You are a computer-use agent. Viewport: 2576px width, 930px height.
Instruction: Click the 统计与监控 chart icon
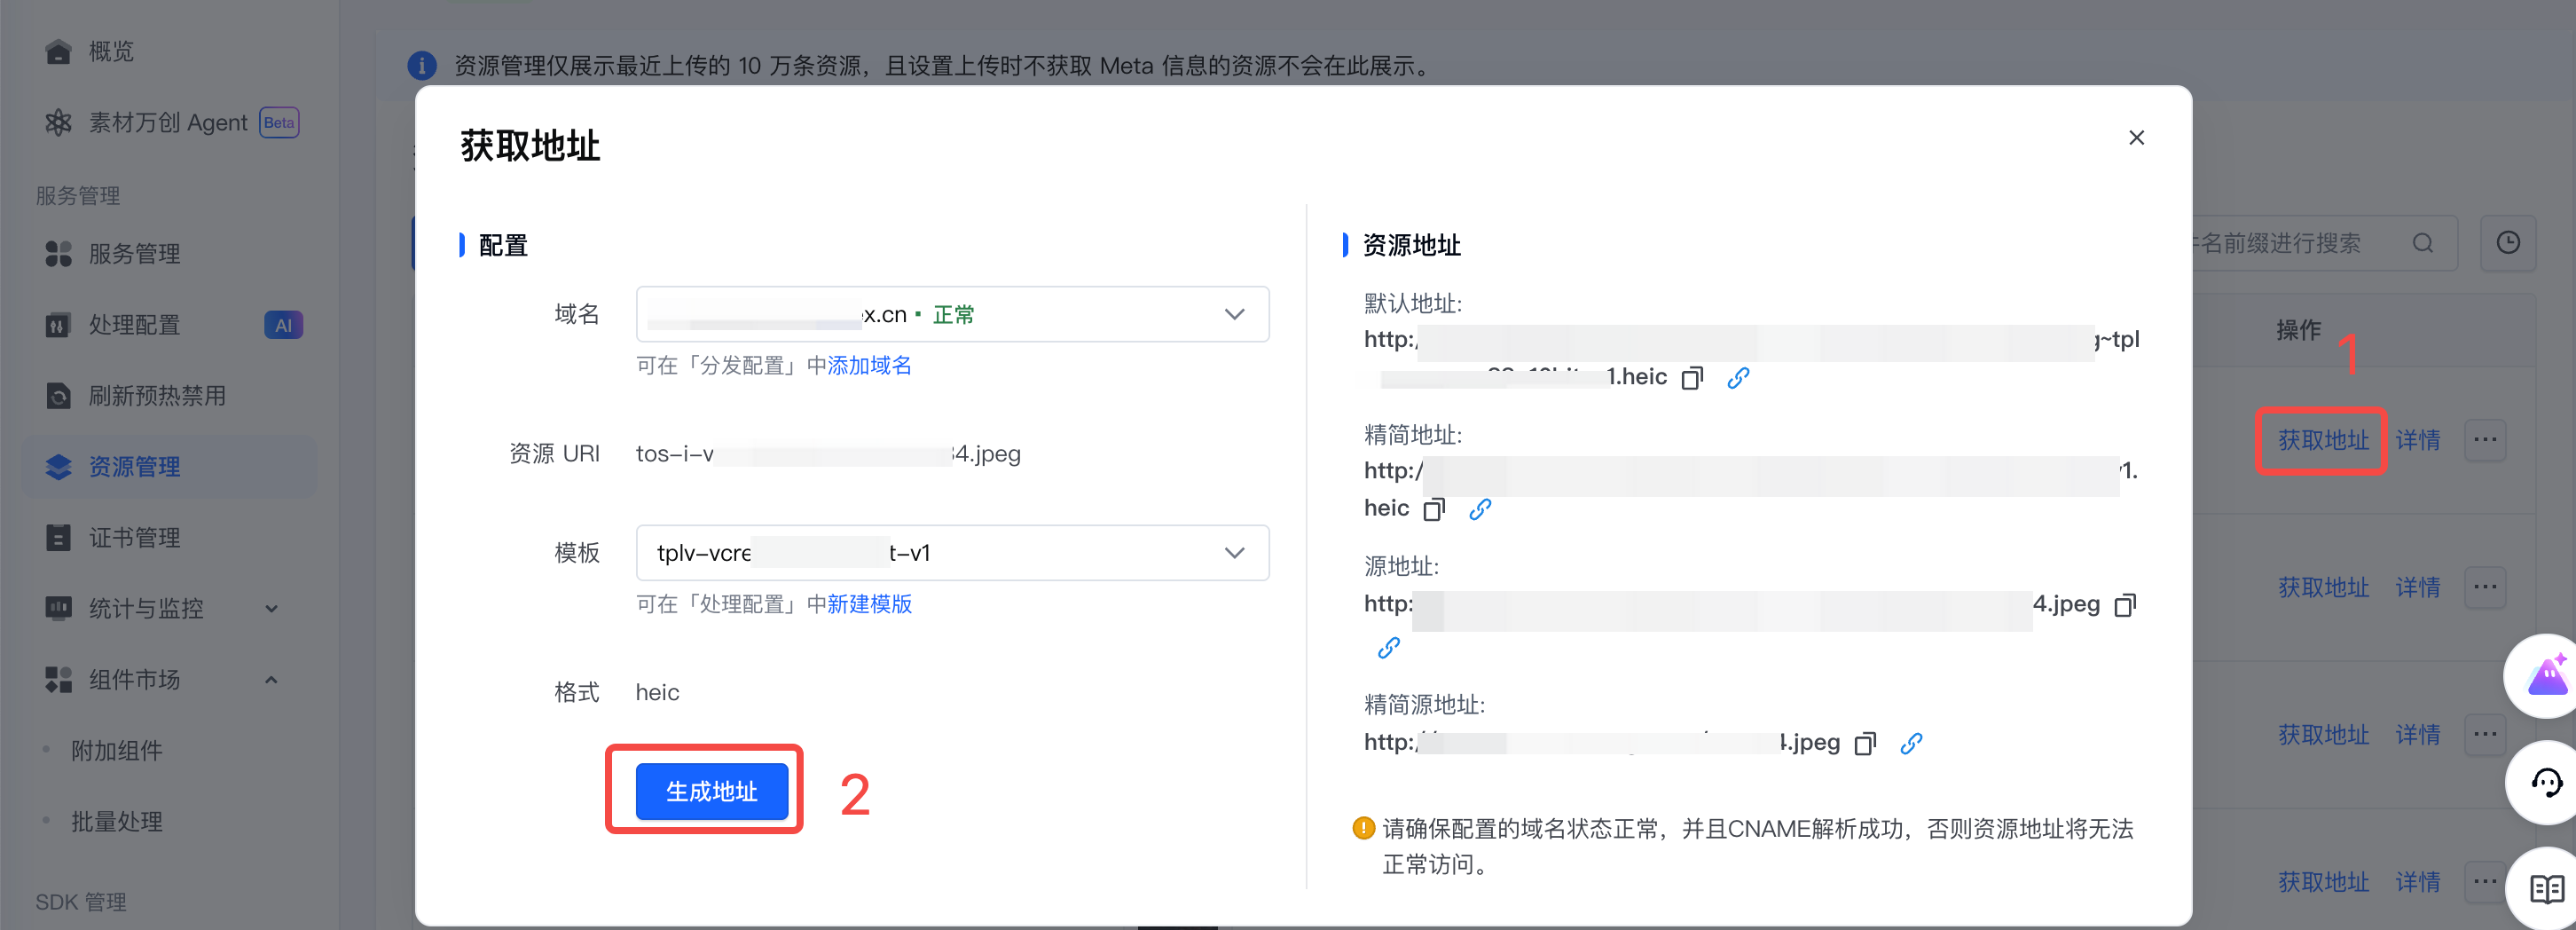[x=58, y=608]
